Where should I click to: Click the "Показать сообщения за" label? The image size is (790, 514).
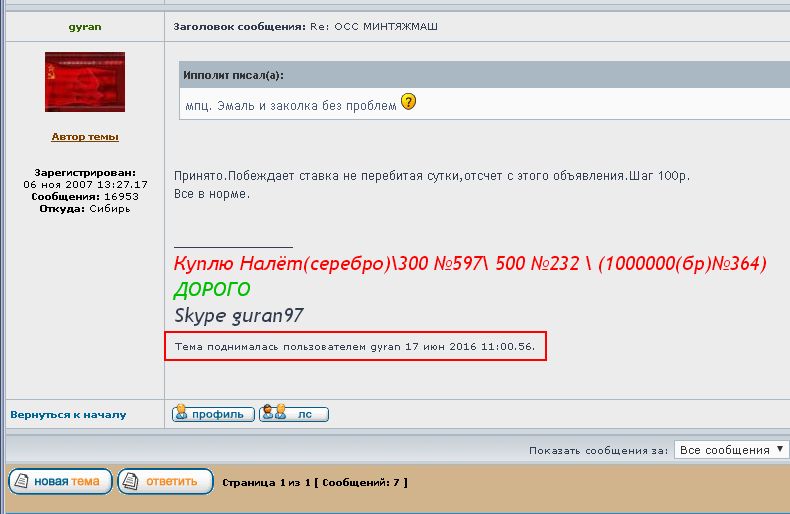[598, 451]
